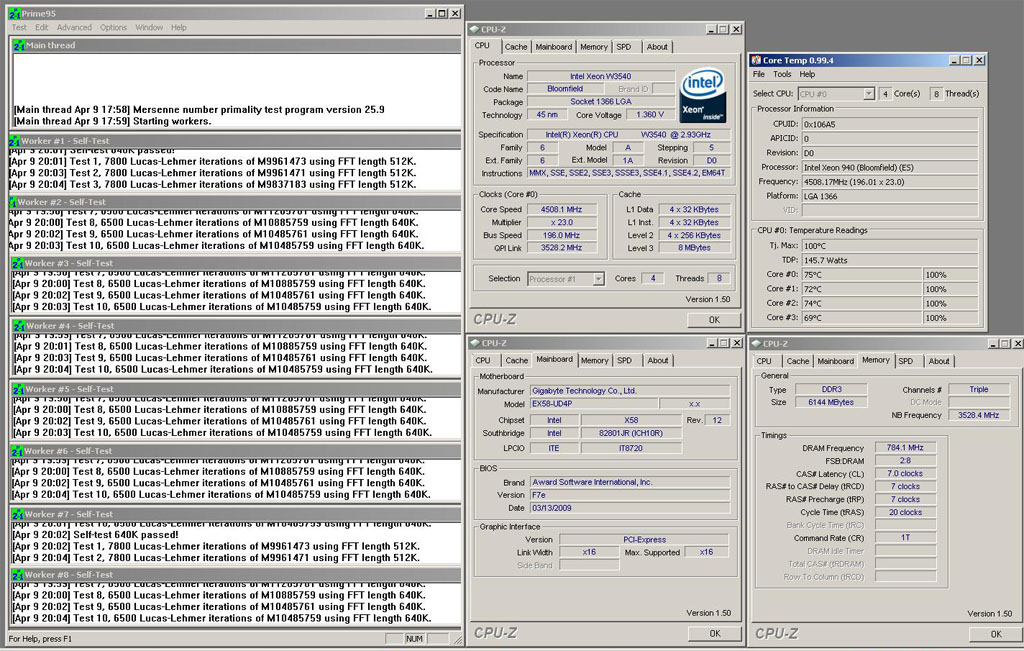Switch to About tab in top CPU-Z window
The width and height of the screenshot is (1024, 651).
pyautogui.click(x=657, y=47)
